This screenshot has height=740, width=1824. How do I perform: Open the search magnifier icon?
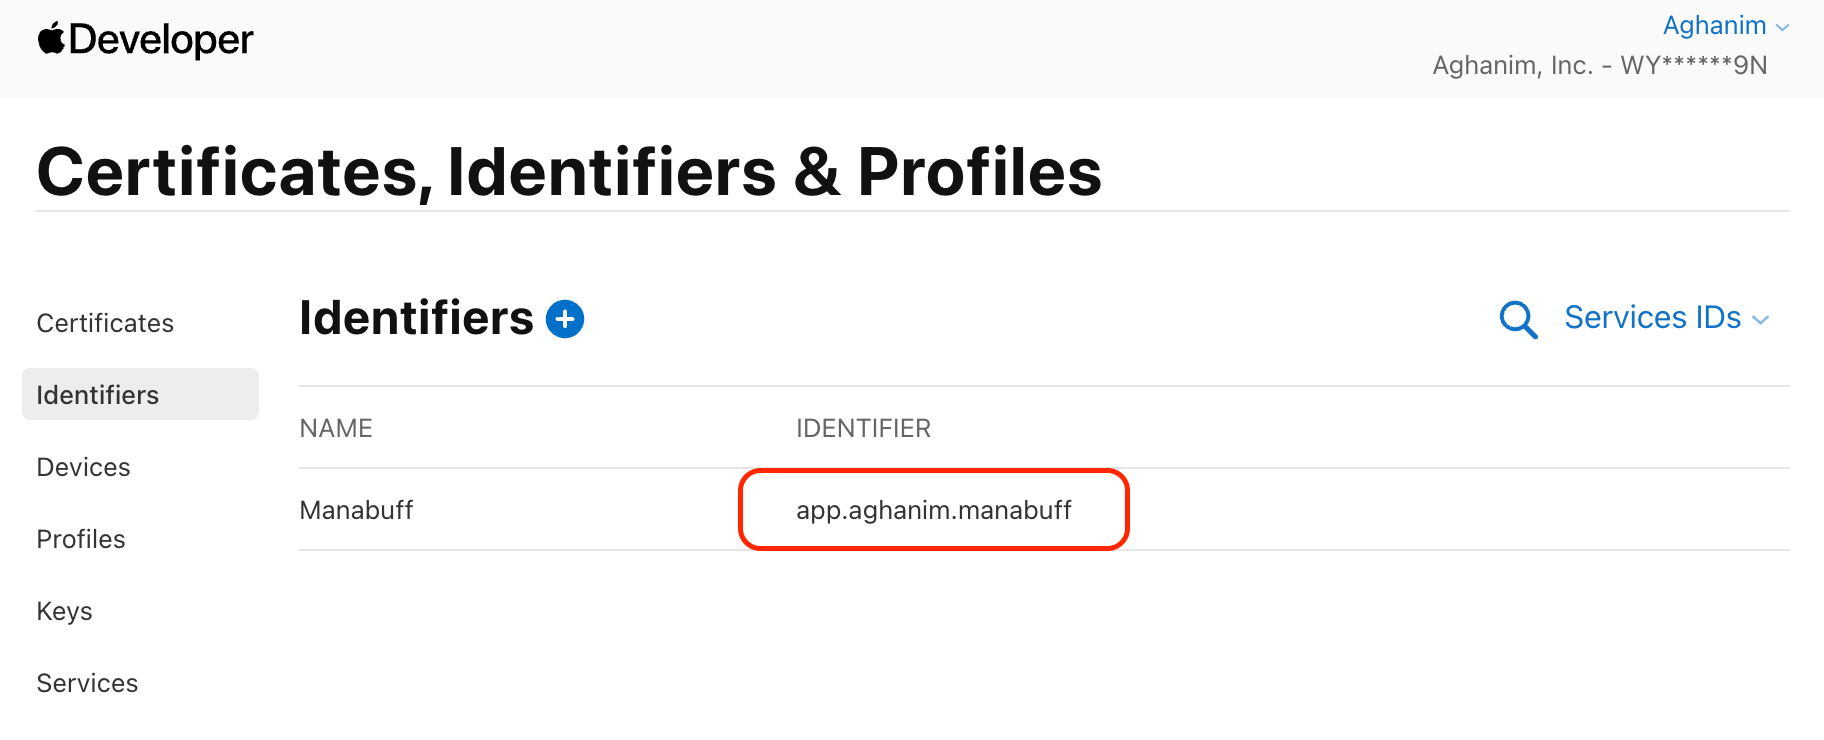click(x=1516, y=318)
